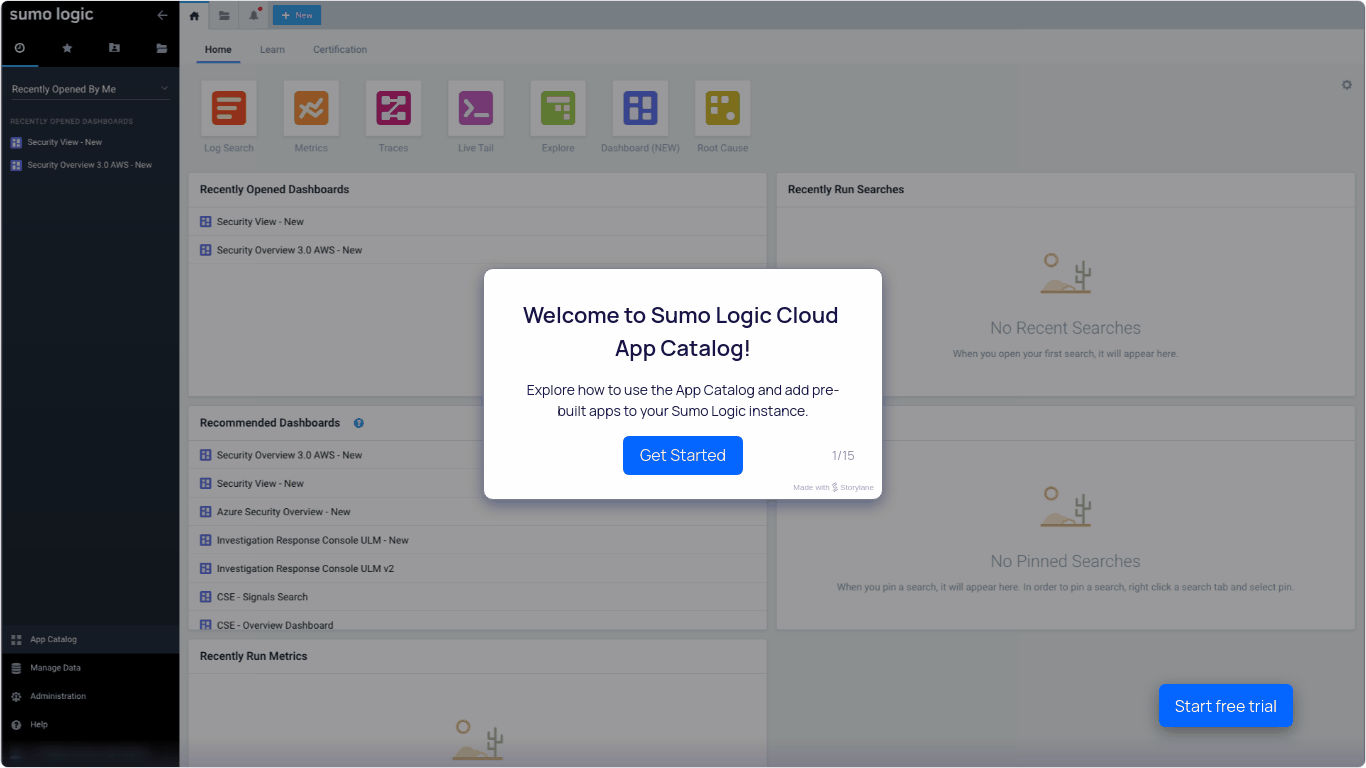
Task: Click the dashboard icon beside Azure Security Overview - New
Action: tap(205, 512)
